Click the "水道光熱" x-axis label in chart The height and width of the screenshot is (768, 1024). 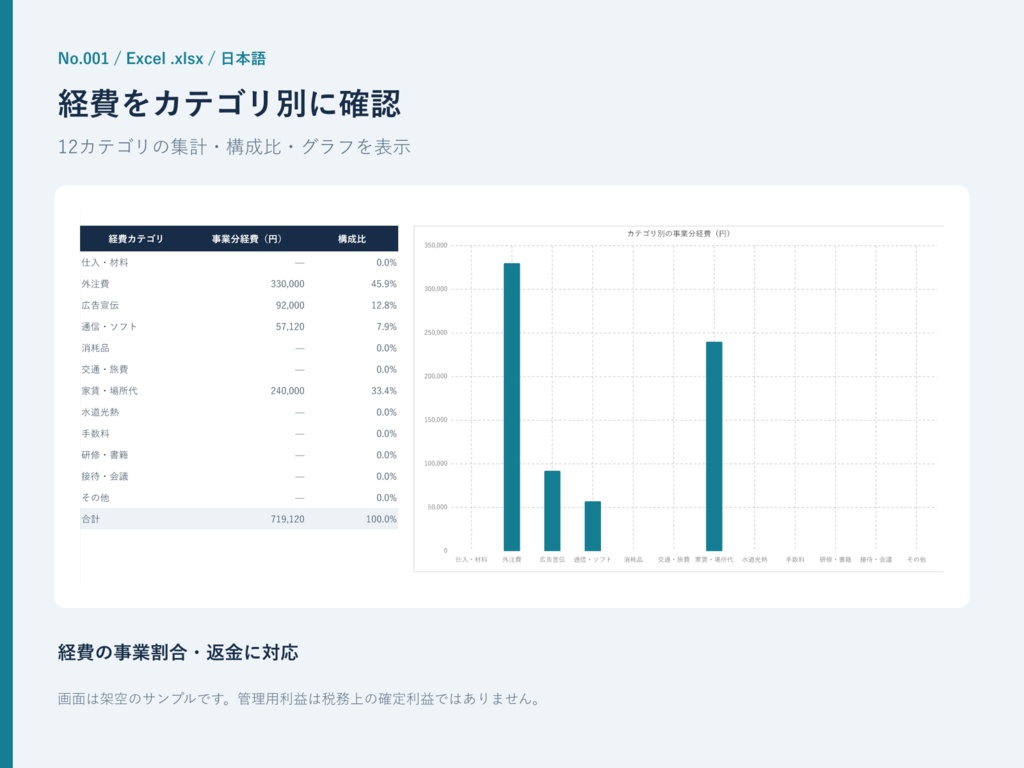pos(755,560)
